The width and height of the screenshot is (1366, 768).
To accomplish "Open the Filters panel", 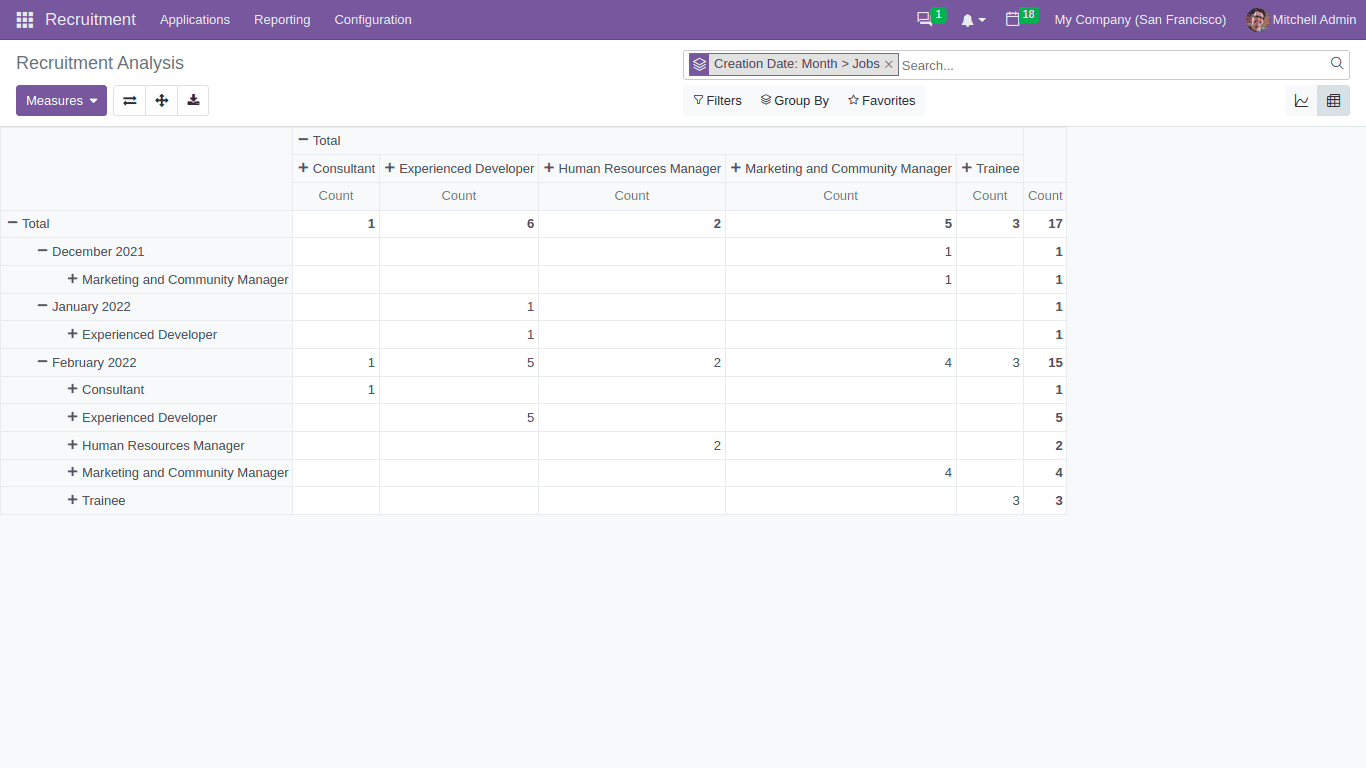I will pyautogui.click(x=717, y=100).
